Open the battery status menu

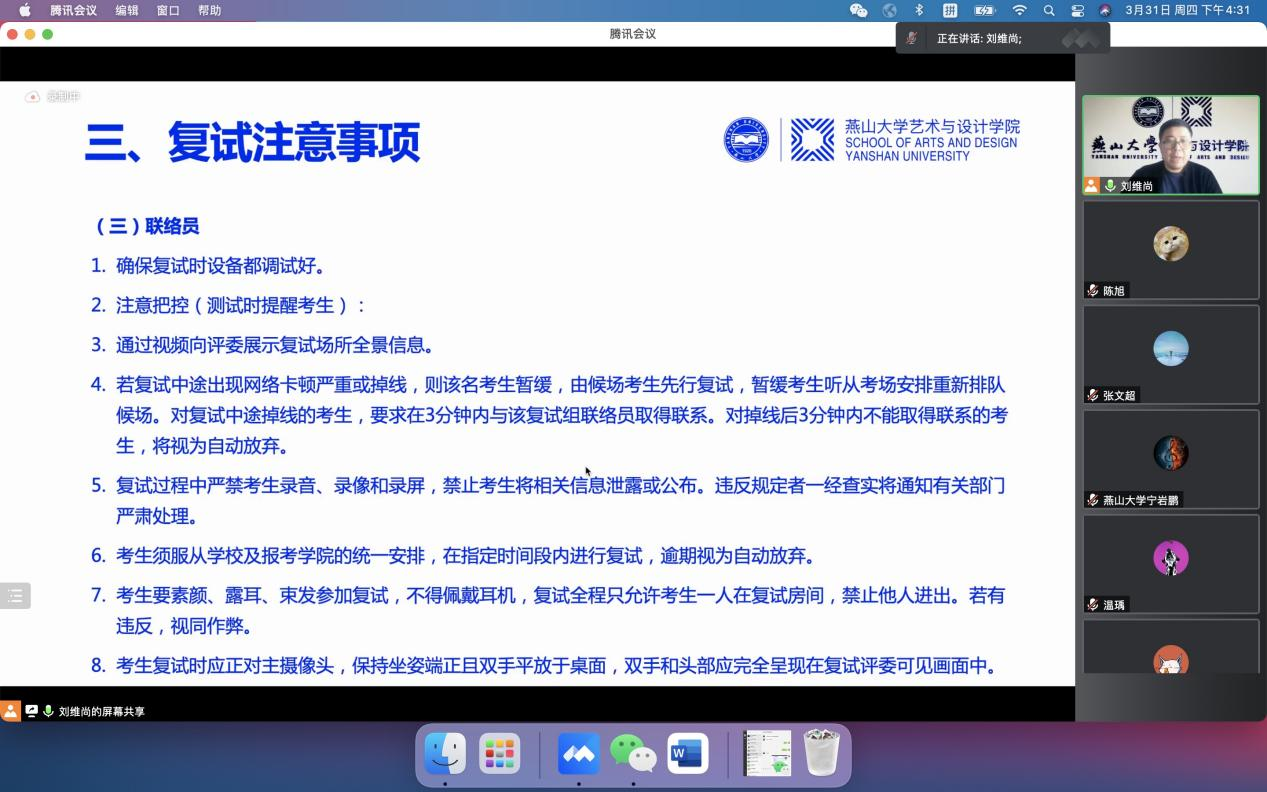(984, 10)
